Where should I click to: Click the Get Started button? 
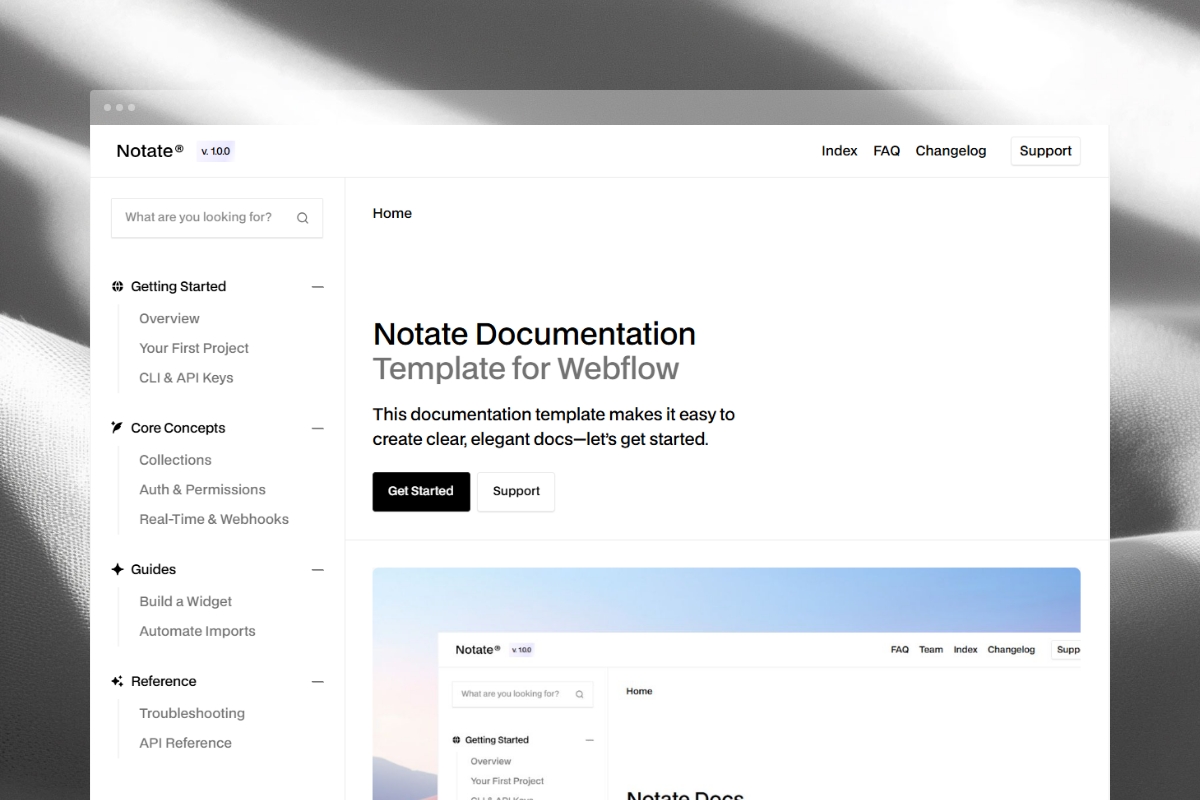(x=421, y=491)
